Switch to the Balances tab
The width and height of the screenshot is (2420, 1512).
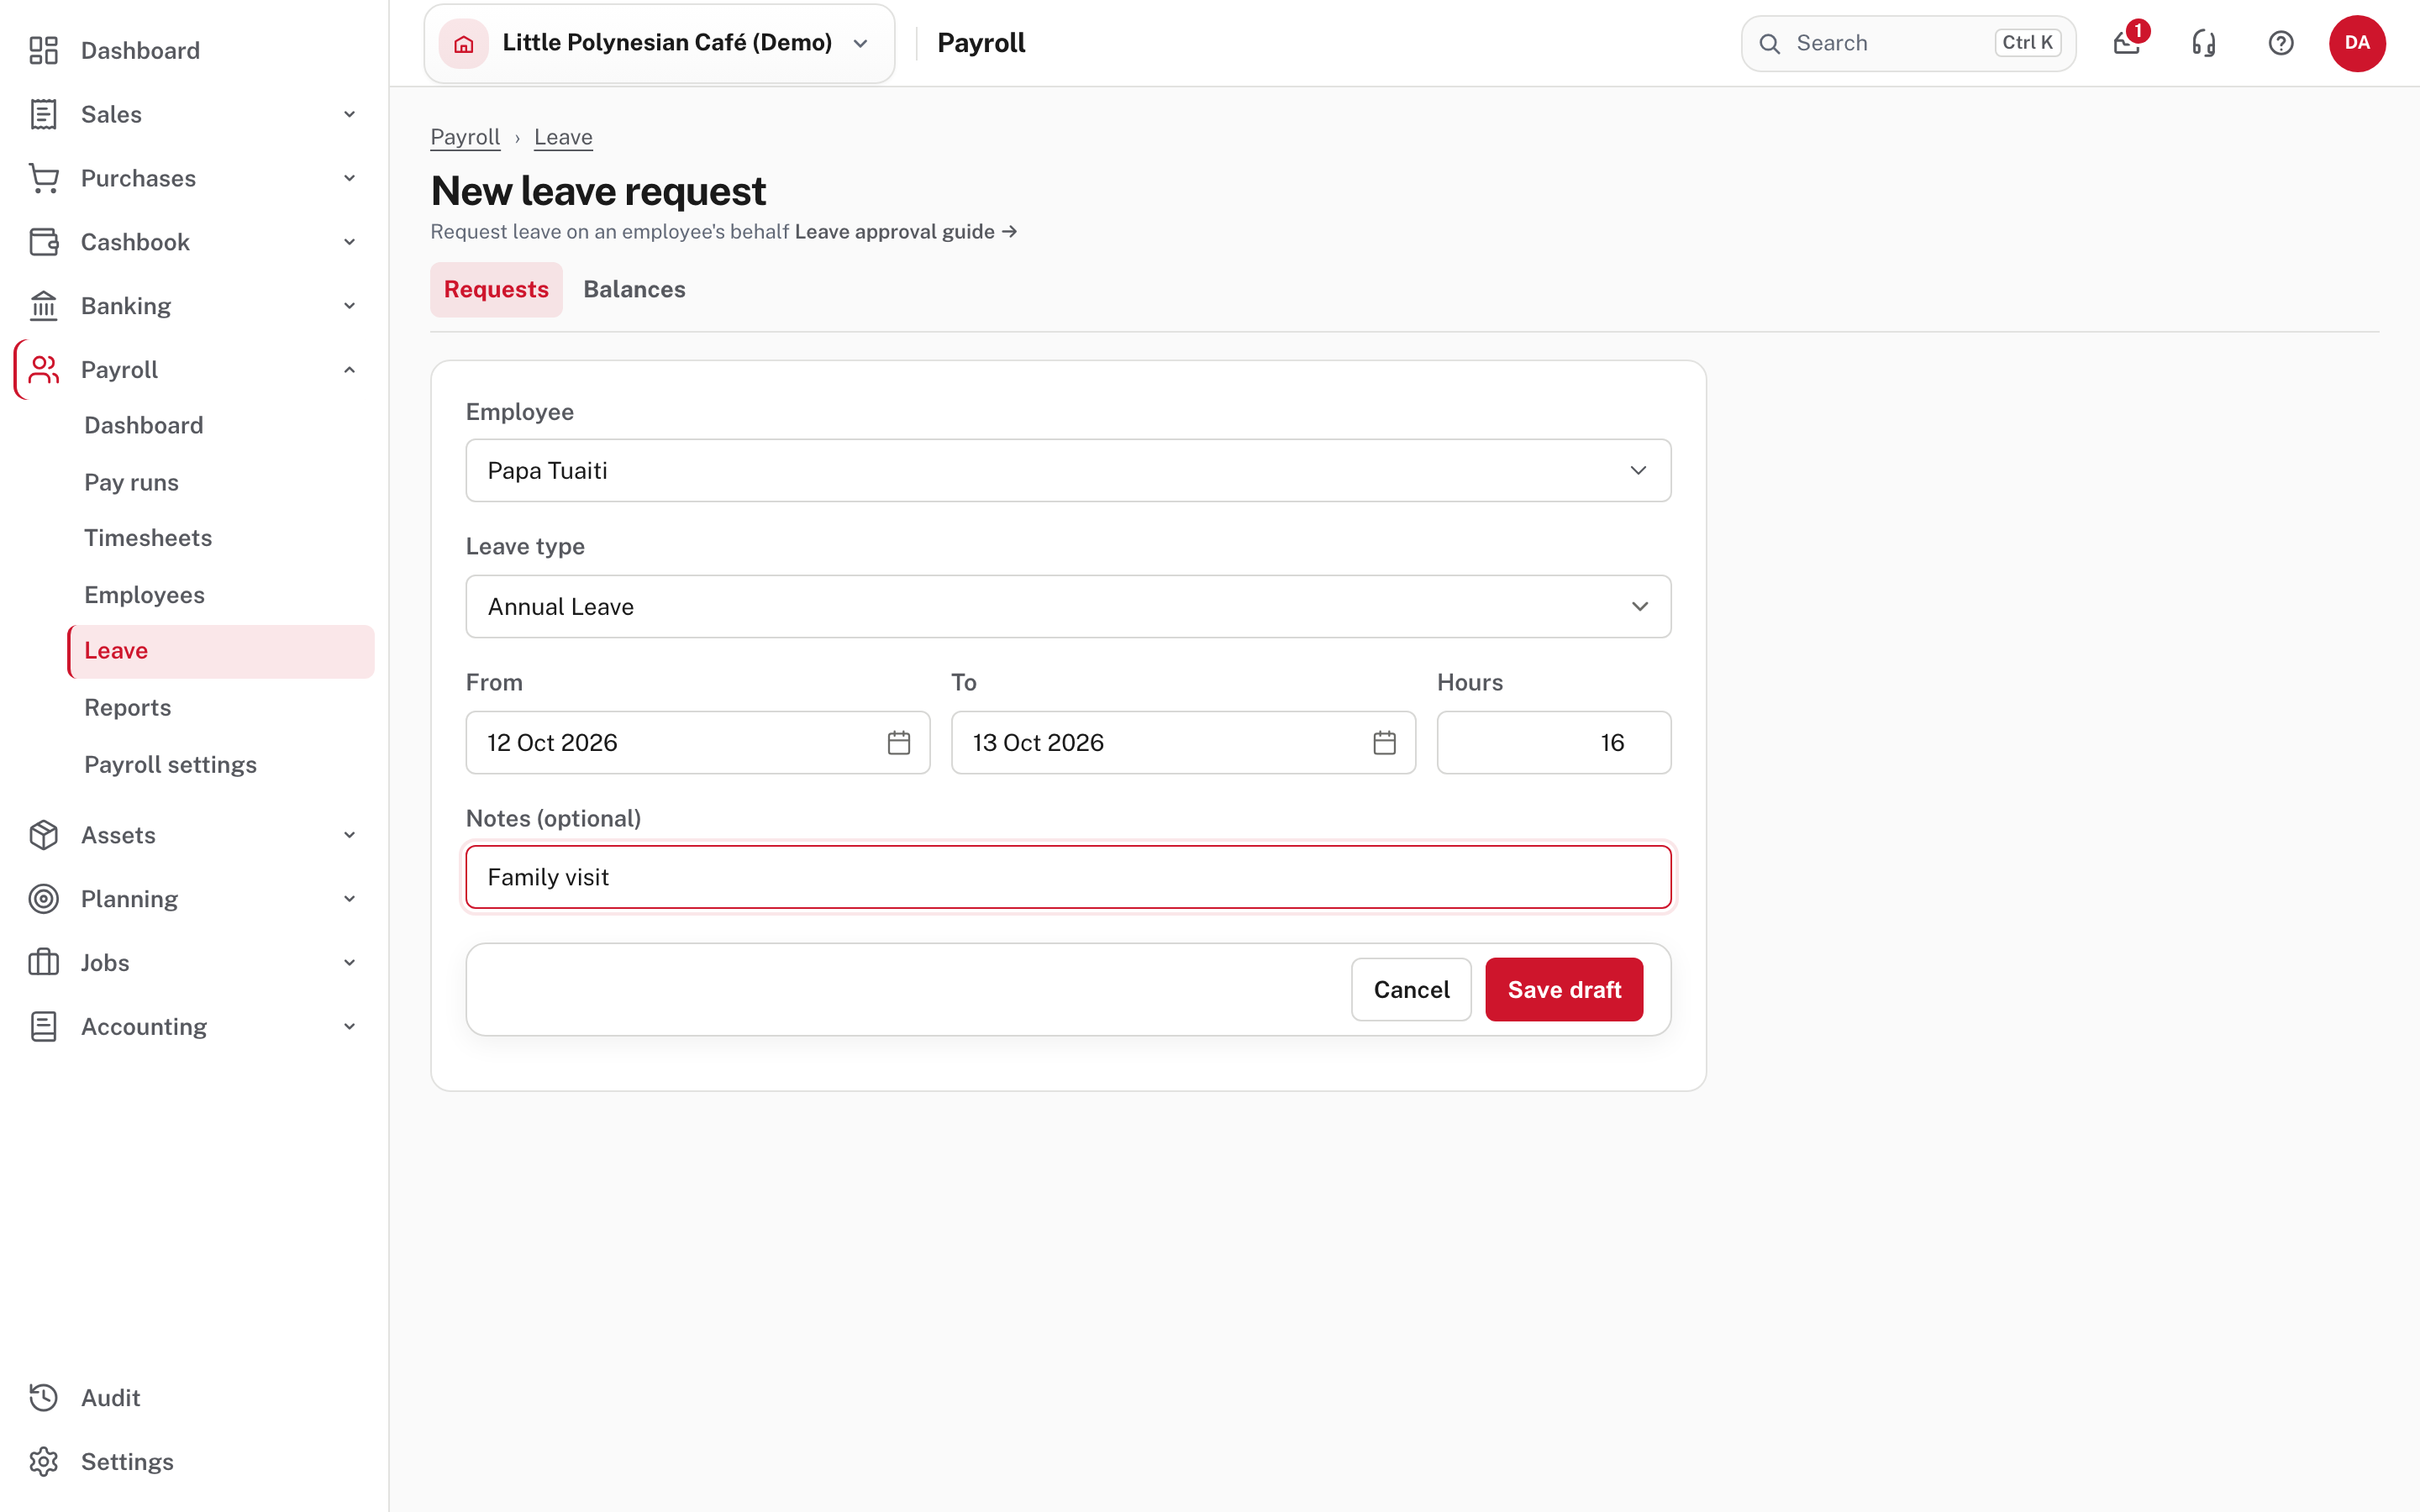click(x=634, y=289)
